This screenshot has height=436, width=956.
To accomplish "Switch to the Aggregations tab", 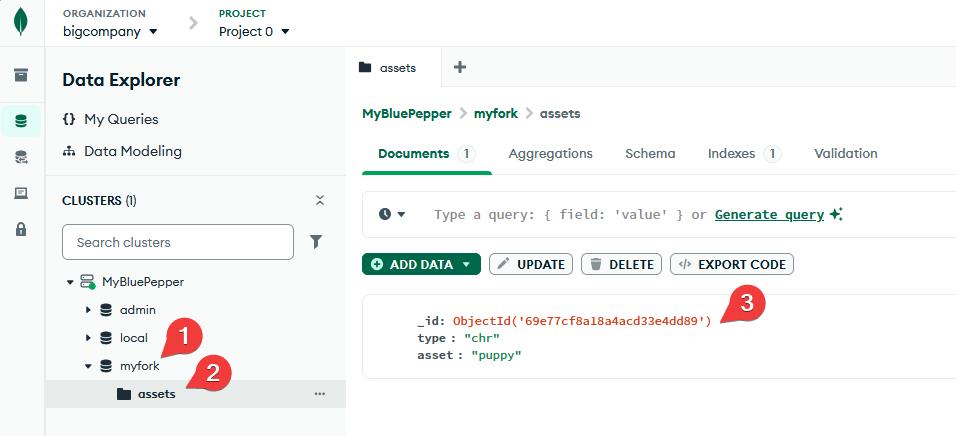I will point(551,154).
